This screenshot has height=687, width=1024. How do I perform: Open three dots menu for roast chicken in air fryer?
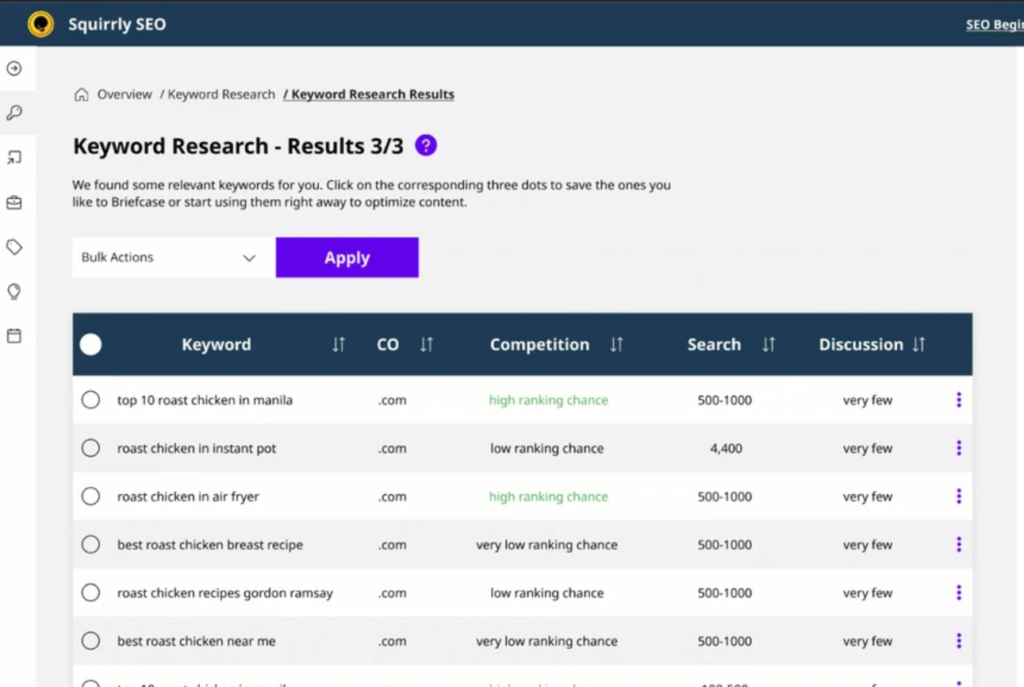(959, 496)
